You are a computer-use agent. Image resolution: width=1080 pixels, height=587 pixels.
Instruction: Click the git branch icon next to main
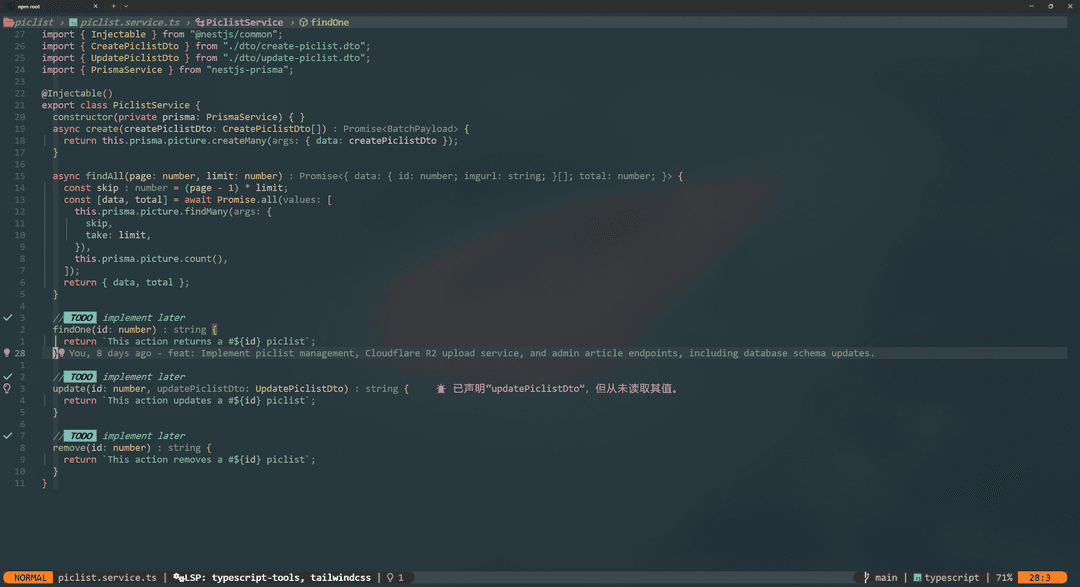pyautogui.click(x=866, y=577)
